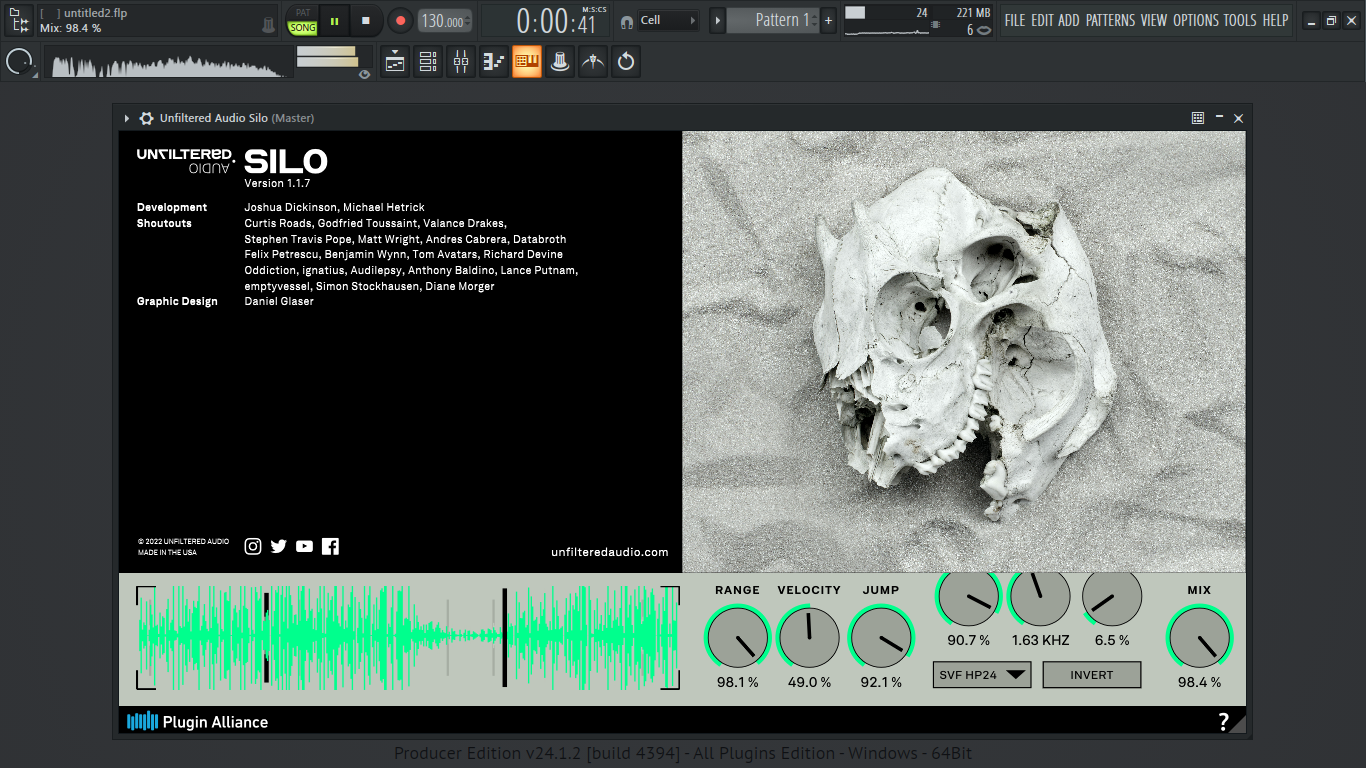Viewport: 1366px width, 768px height.
Task: Click the 90.7 % filter knob
Action: (x=968, y=598)
